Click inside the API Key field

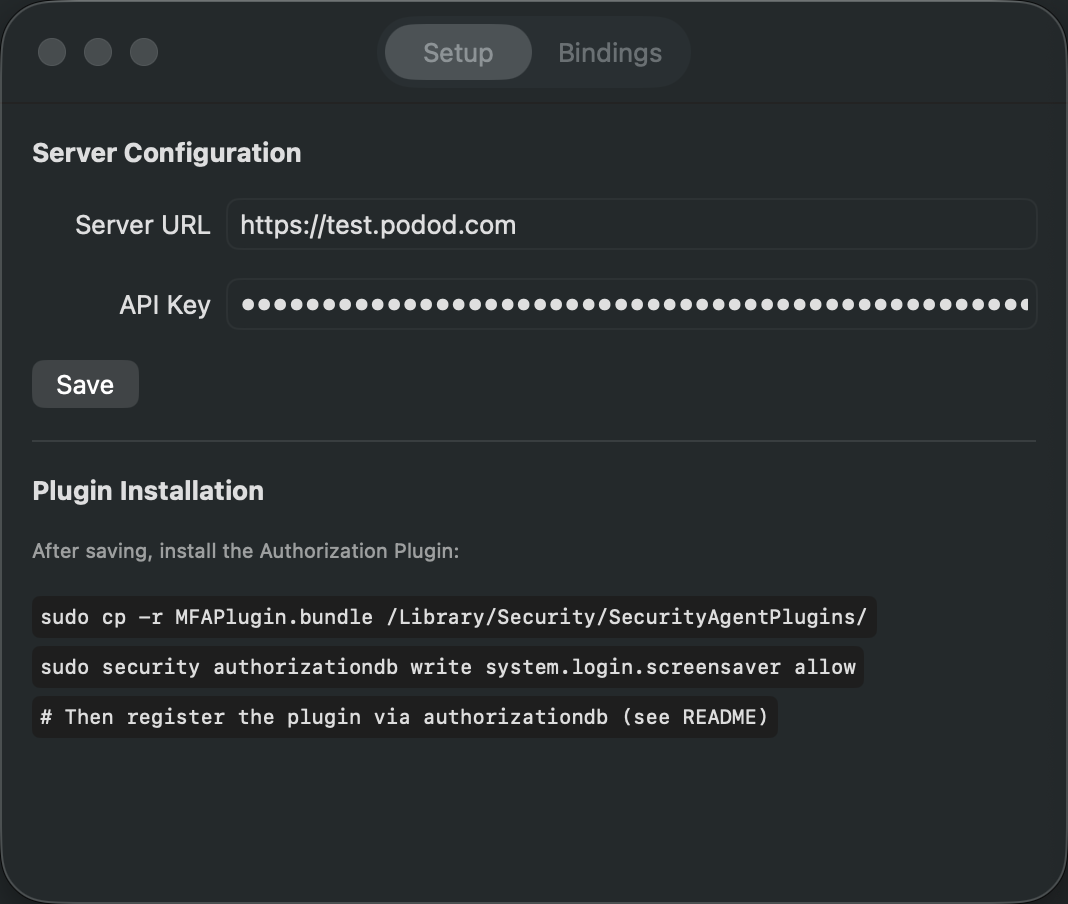point(630,304)
